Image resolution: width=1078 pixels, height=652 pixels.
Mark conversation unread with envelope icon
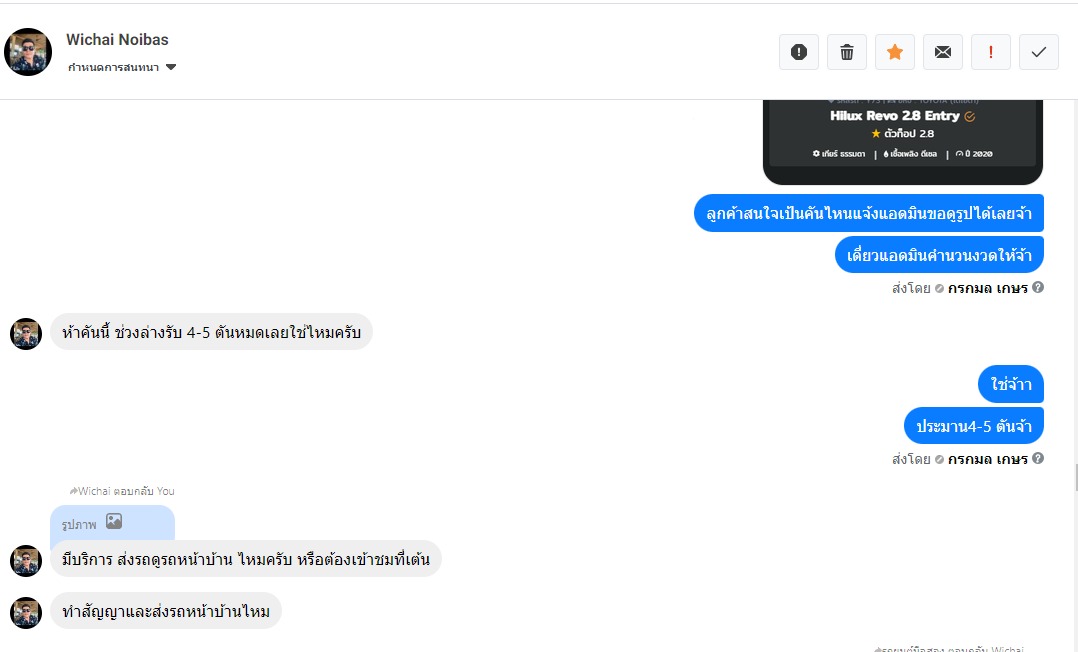943,52
